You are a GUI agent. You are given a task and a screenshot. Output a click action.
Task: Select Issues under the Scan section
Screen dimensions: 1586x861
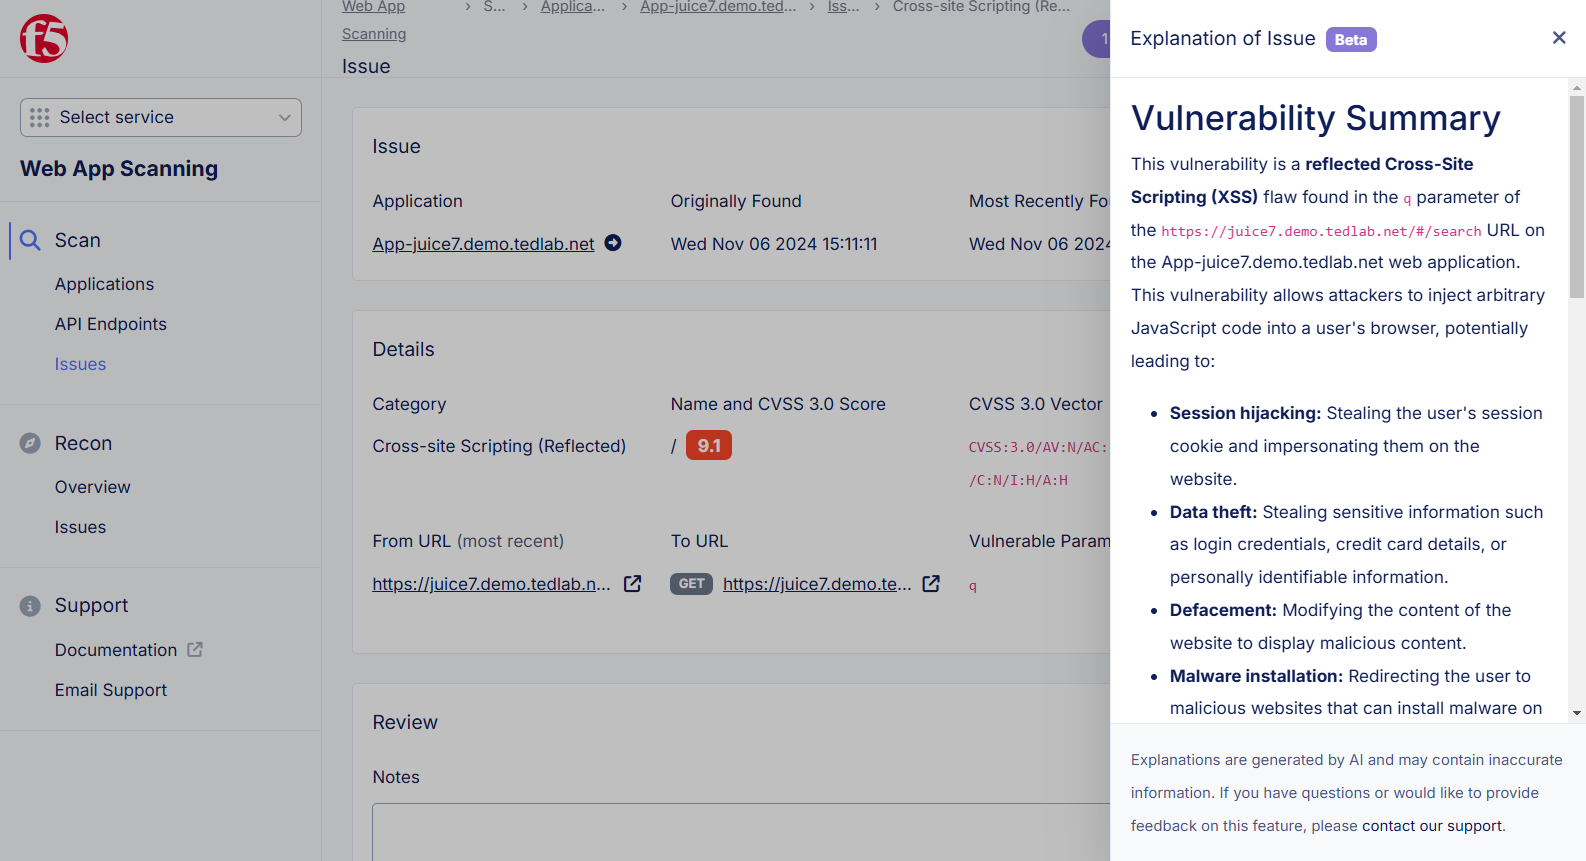pyautogui.click(x=80, y=365)
